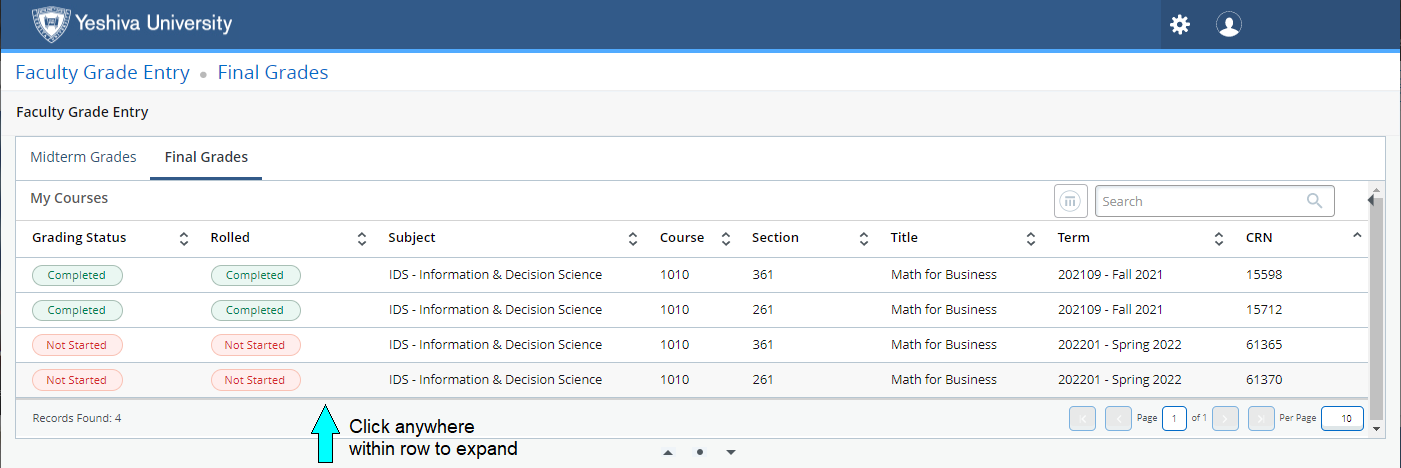Image resolution: width=1401 pixels, height=468 pixels.
Task: Click the Faculty Grade Entry breadcrumb link
Action: [x=102, y=72]
